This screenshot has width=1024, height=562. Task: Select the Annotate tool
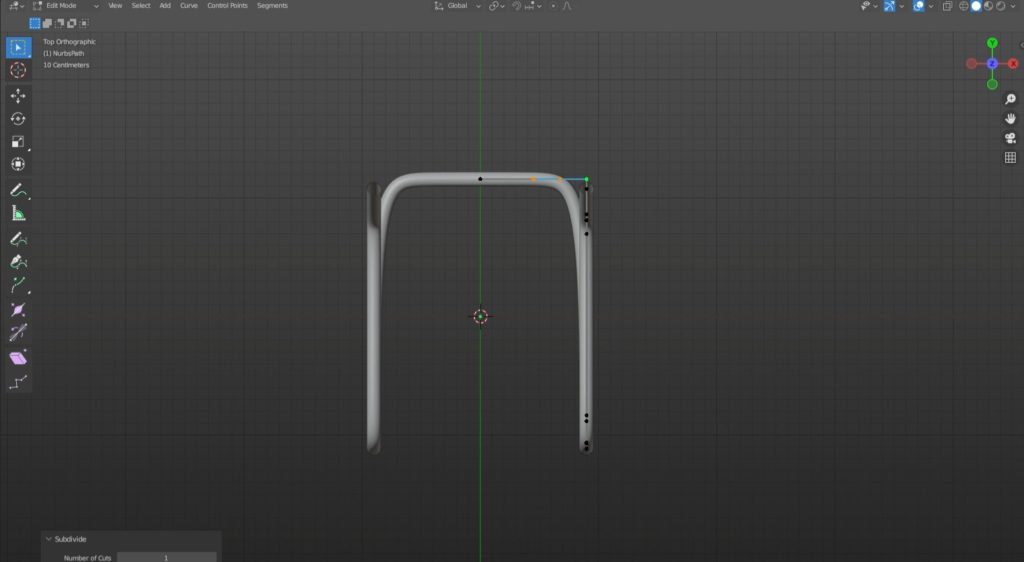(18, 190)
